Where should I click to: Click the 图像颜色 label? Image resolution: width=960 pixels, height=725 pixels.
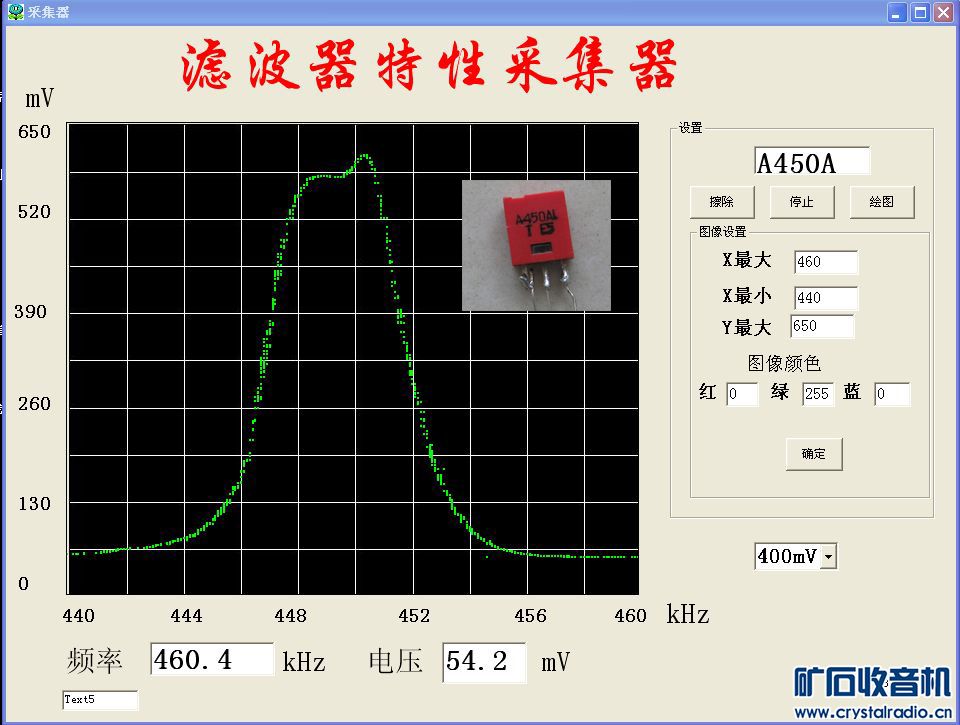[x=784, y=364]
